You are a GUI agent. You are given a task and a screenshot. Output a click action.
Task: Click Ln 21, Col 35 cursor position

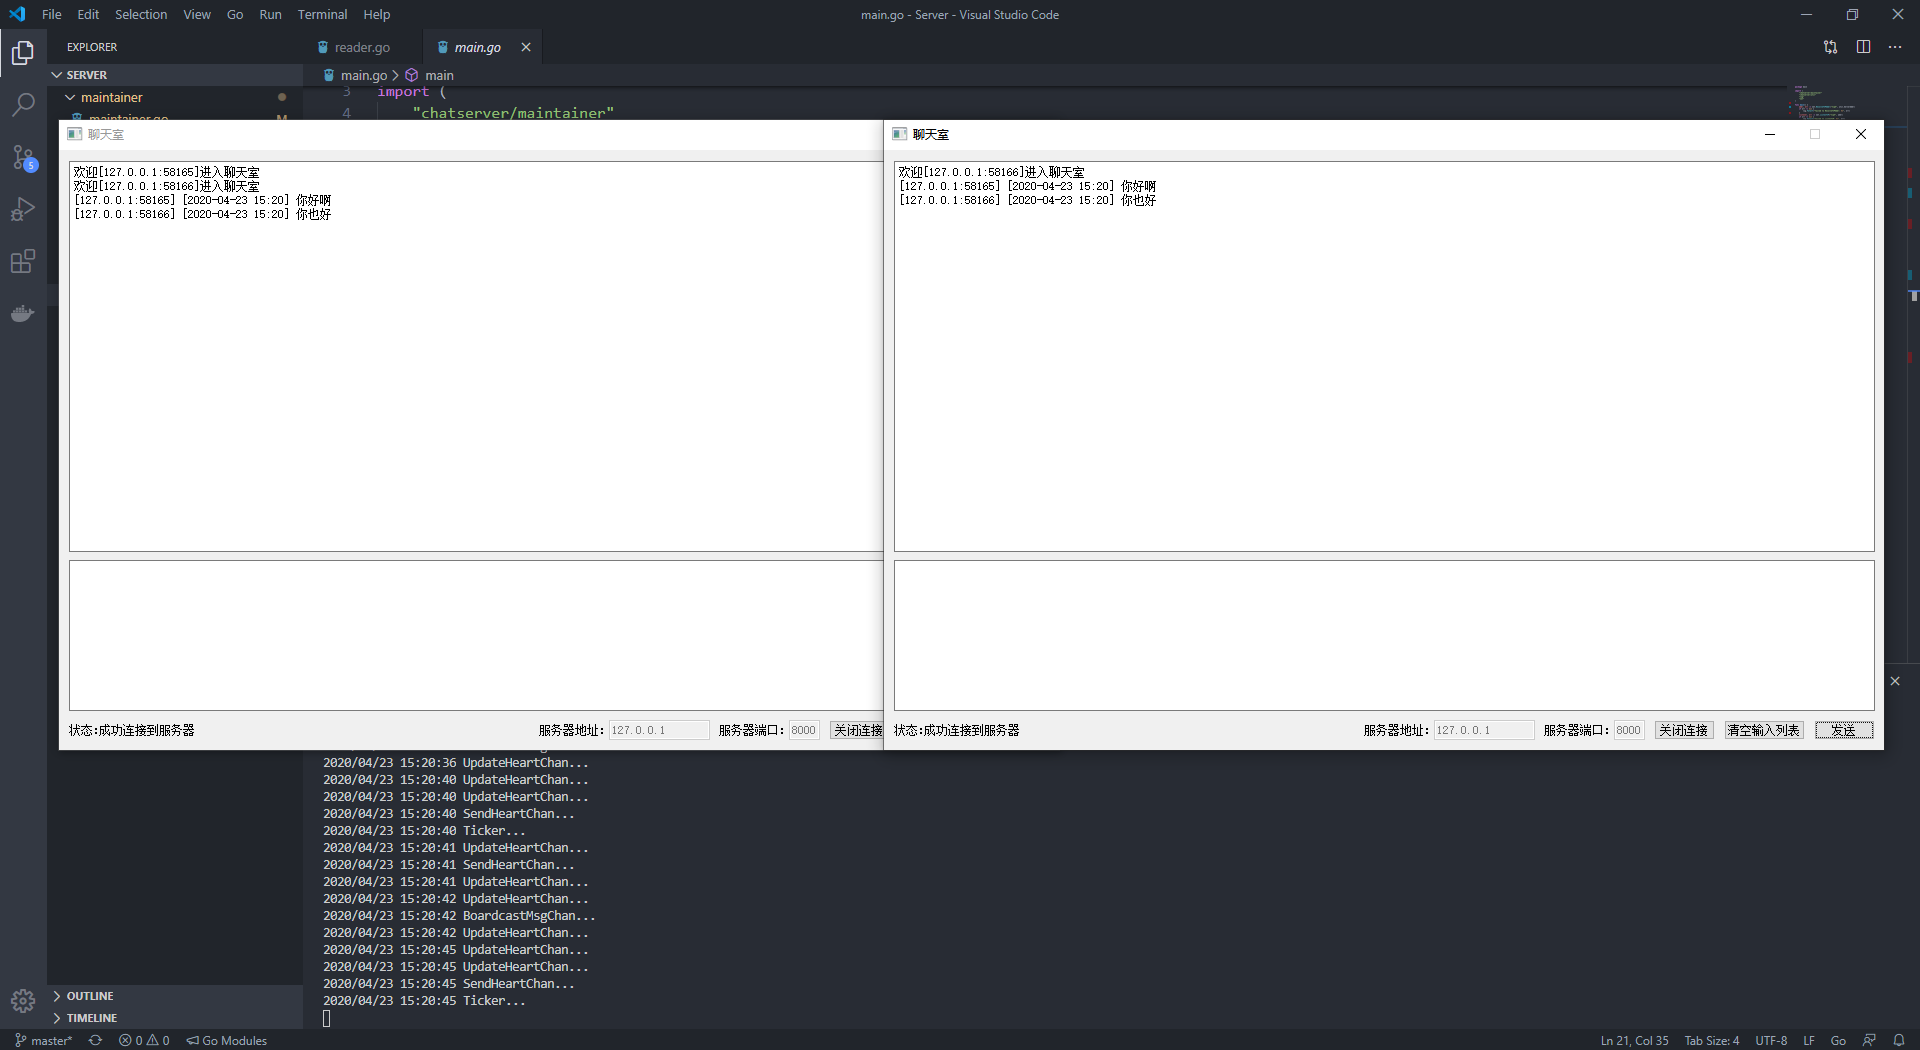coord(1634,1040)
